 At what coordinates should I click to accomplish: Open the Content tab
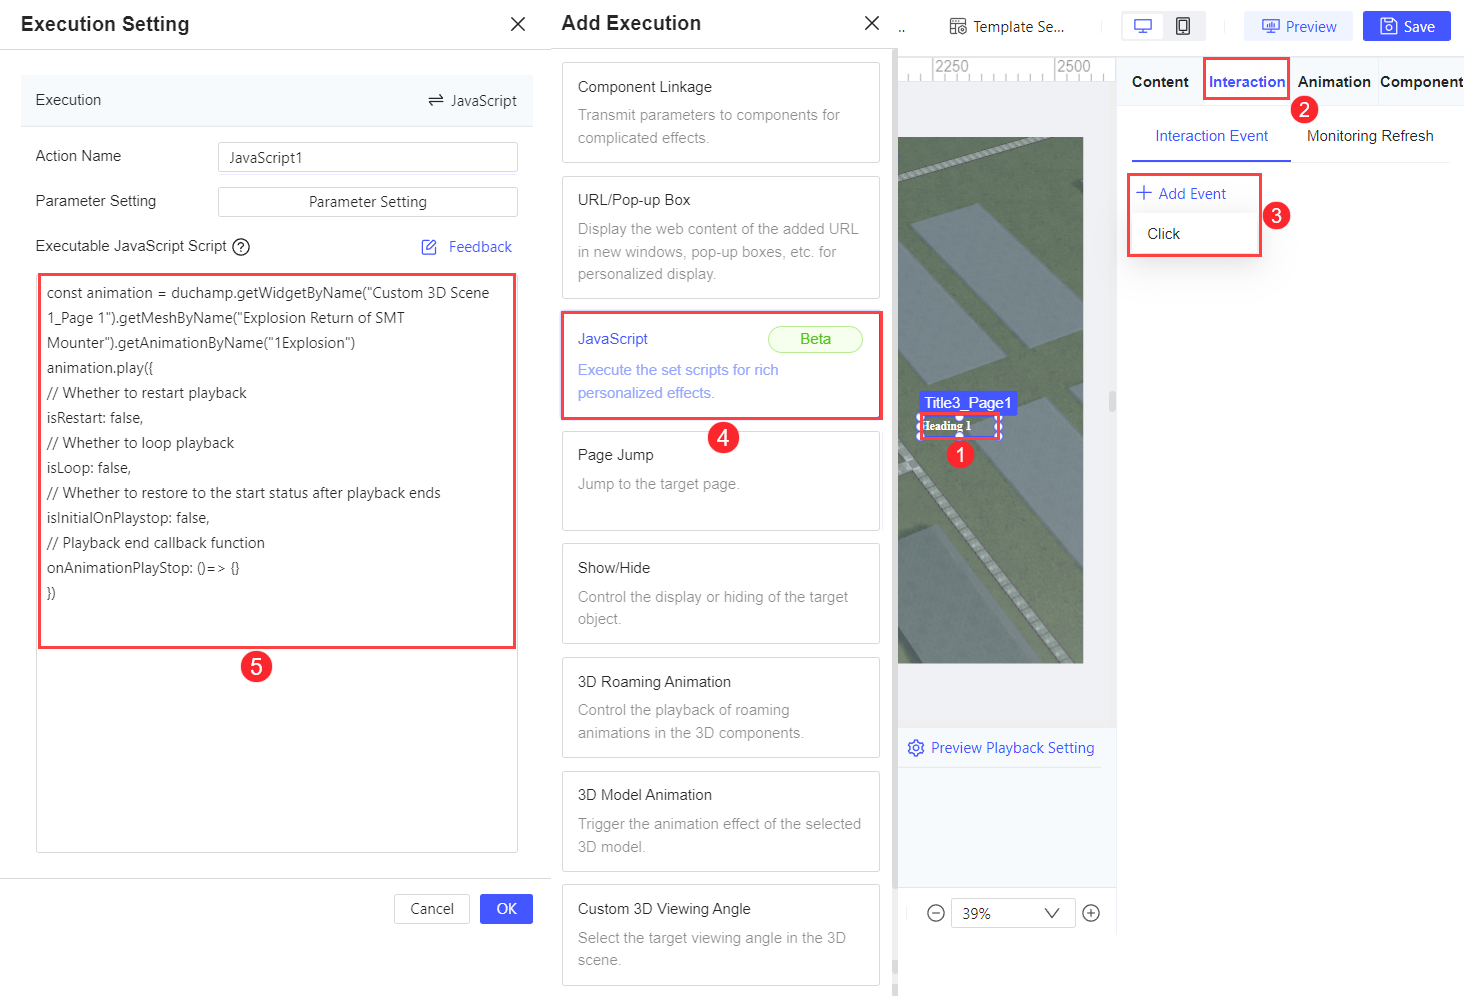click(1160, 82)
